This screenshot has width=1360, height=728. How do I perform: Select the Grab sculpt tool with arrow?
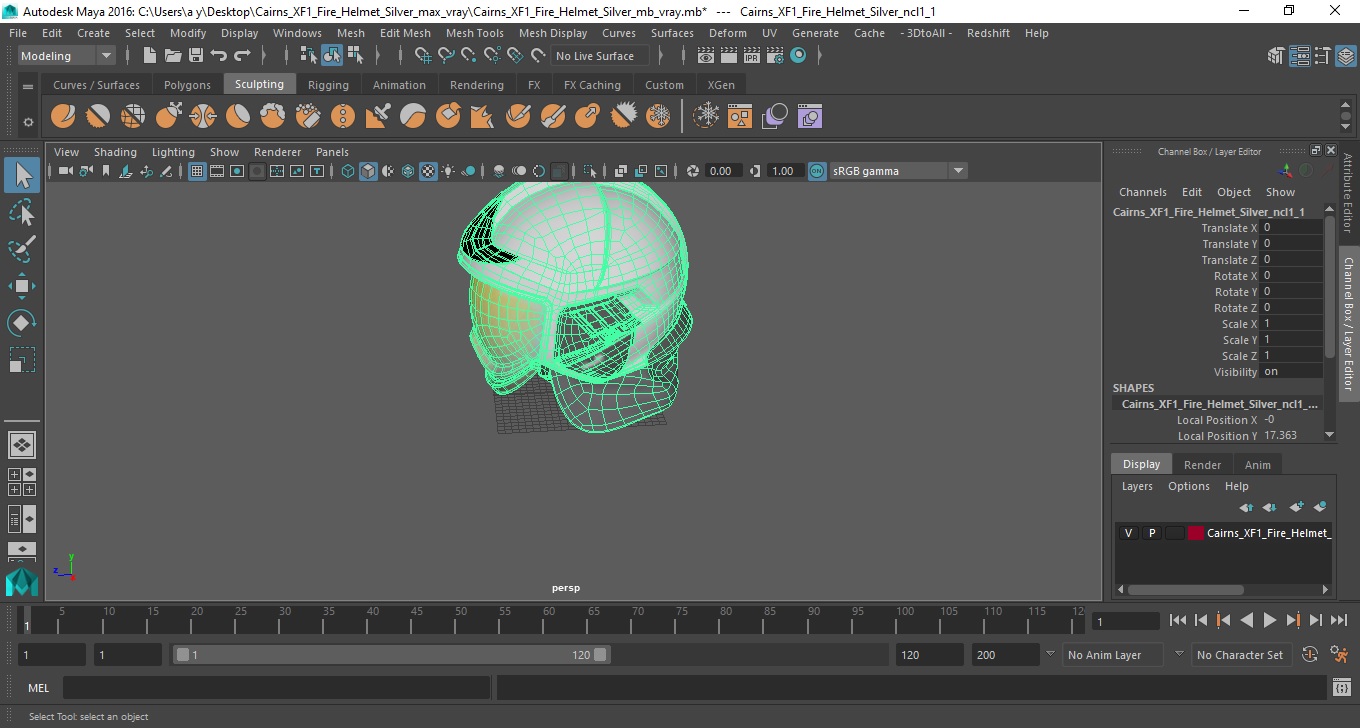tap(168, 117)
